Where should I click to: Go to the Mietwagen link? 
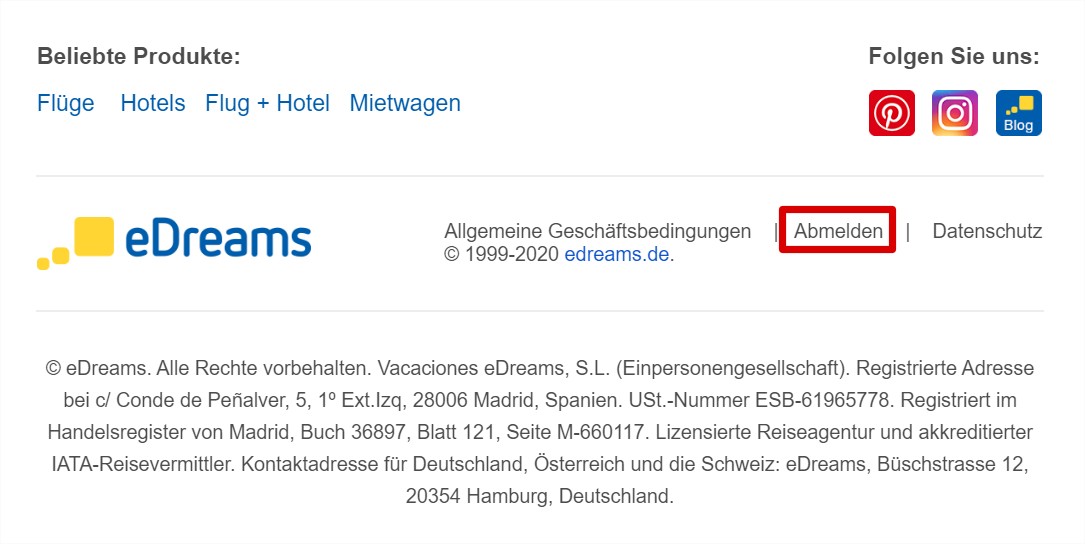tap(405, 103)
